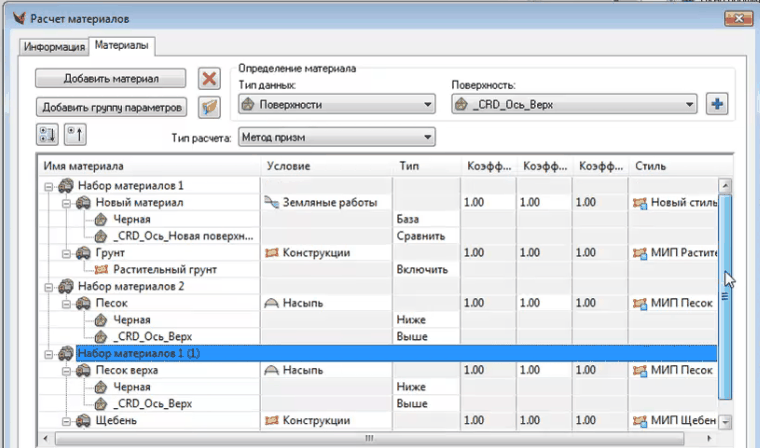The image size is (760, 448).
Task: Click the МИП Щебень style icon
Action: tap(640, 421)
